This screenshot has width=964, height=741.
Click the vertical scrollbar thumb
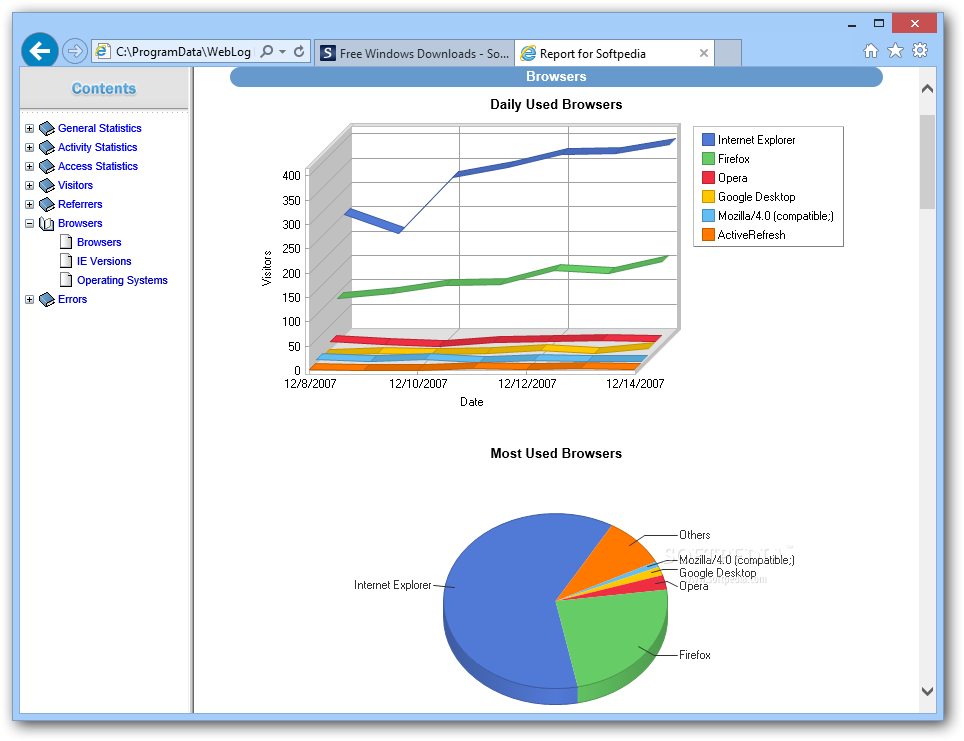(927, 162)
